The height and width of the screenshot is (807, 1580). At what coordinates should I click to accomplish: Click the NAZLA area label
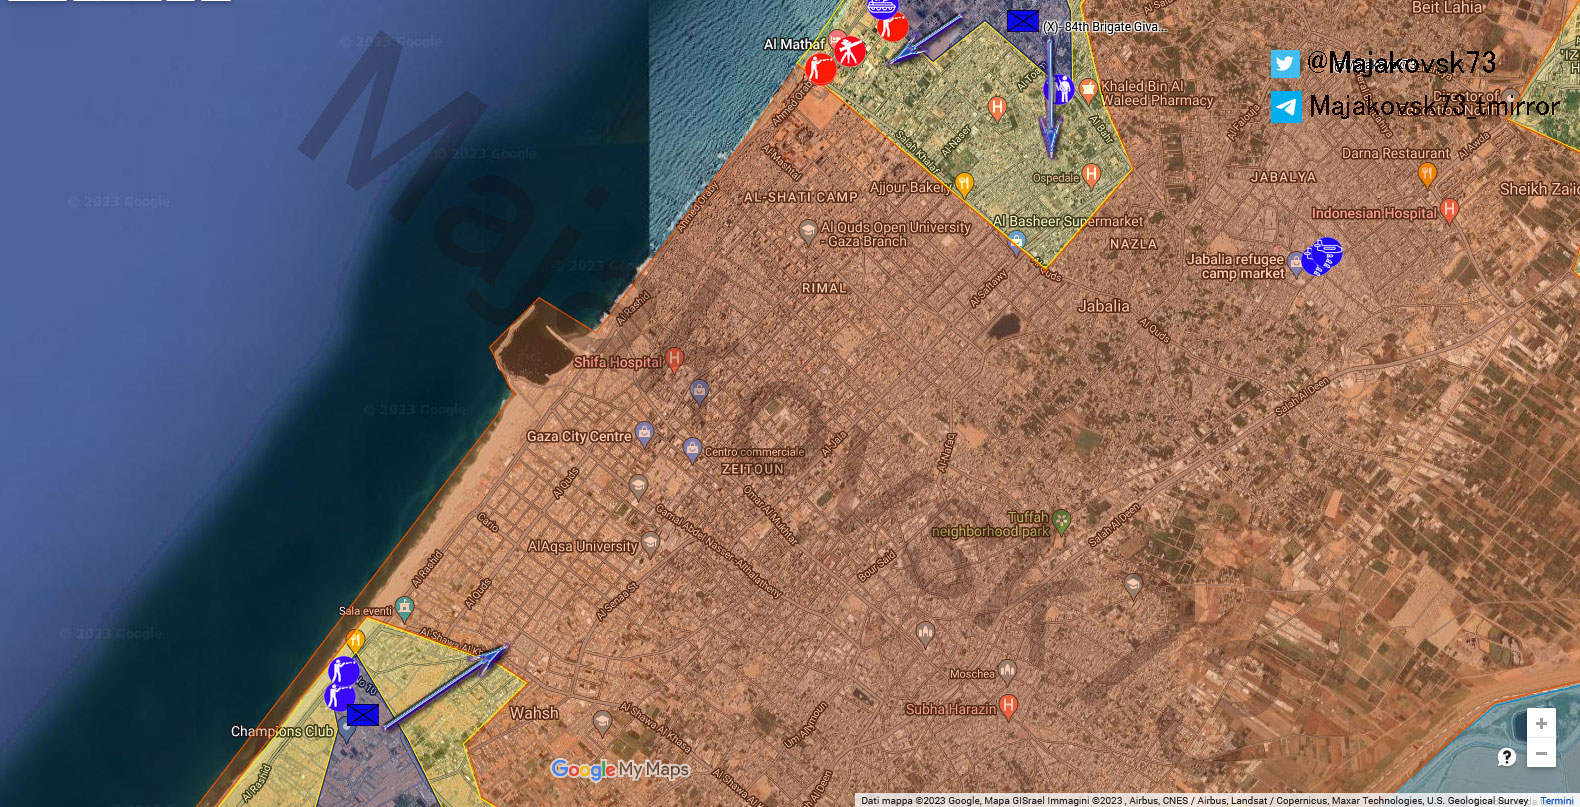click(1133, 244)
